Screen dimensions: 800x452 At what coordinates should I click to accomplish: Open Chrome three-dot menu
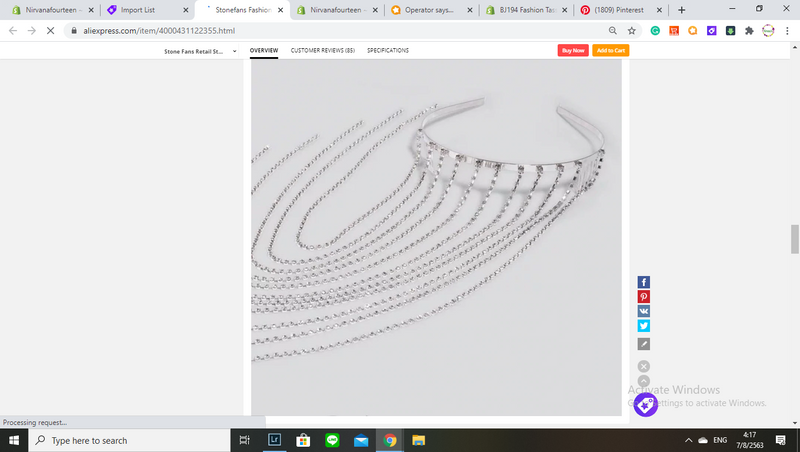tap(787, 31)
